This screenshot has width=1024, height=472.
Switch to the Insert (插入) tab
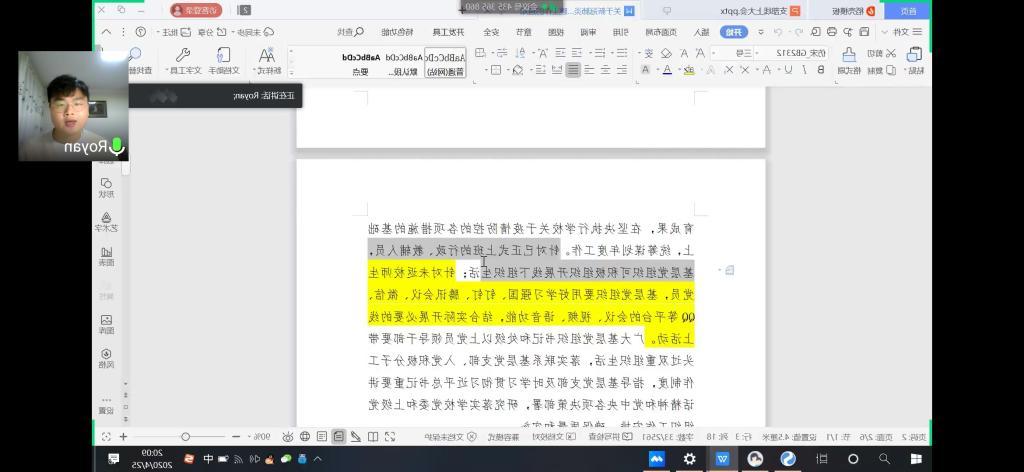701,32
